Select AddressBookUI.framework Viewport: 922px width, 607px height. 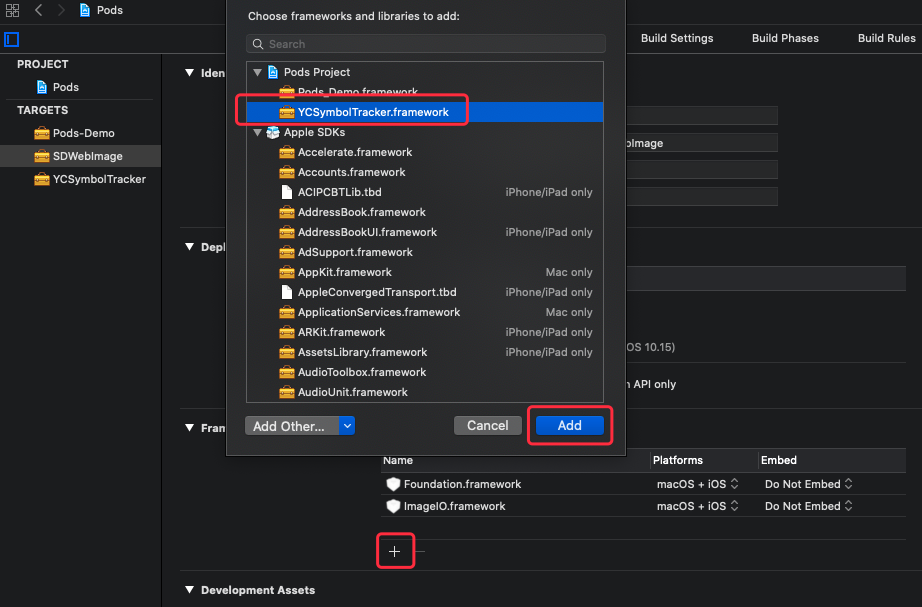[425, 232]
